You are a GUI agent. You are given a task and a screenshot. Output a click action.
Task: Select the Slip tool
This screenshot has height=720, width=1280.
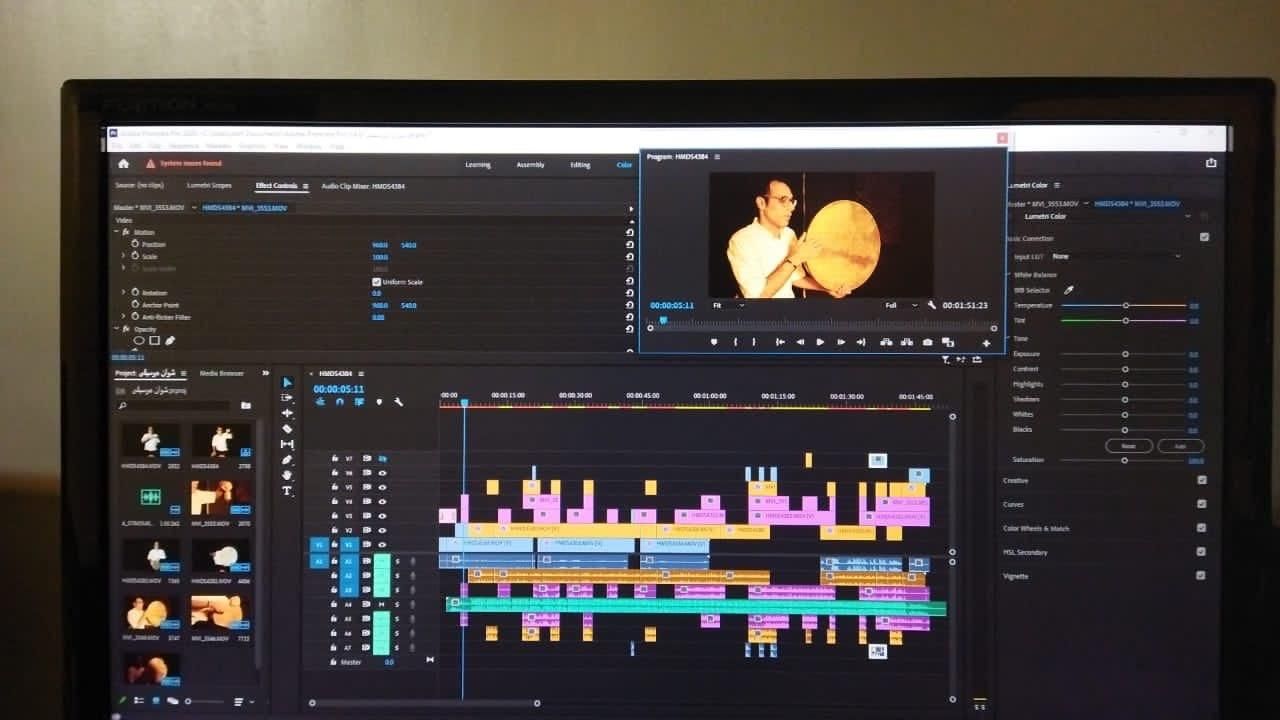pos(287,444)
